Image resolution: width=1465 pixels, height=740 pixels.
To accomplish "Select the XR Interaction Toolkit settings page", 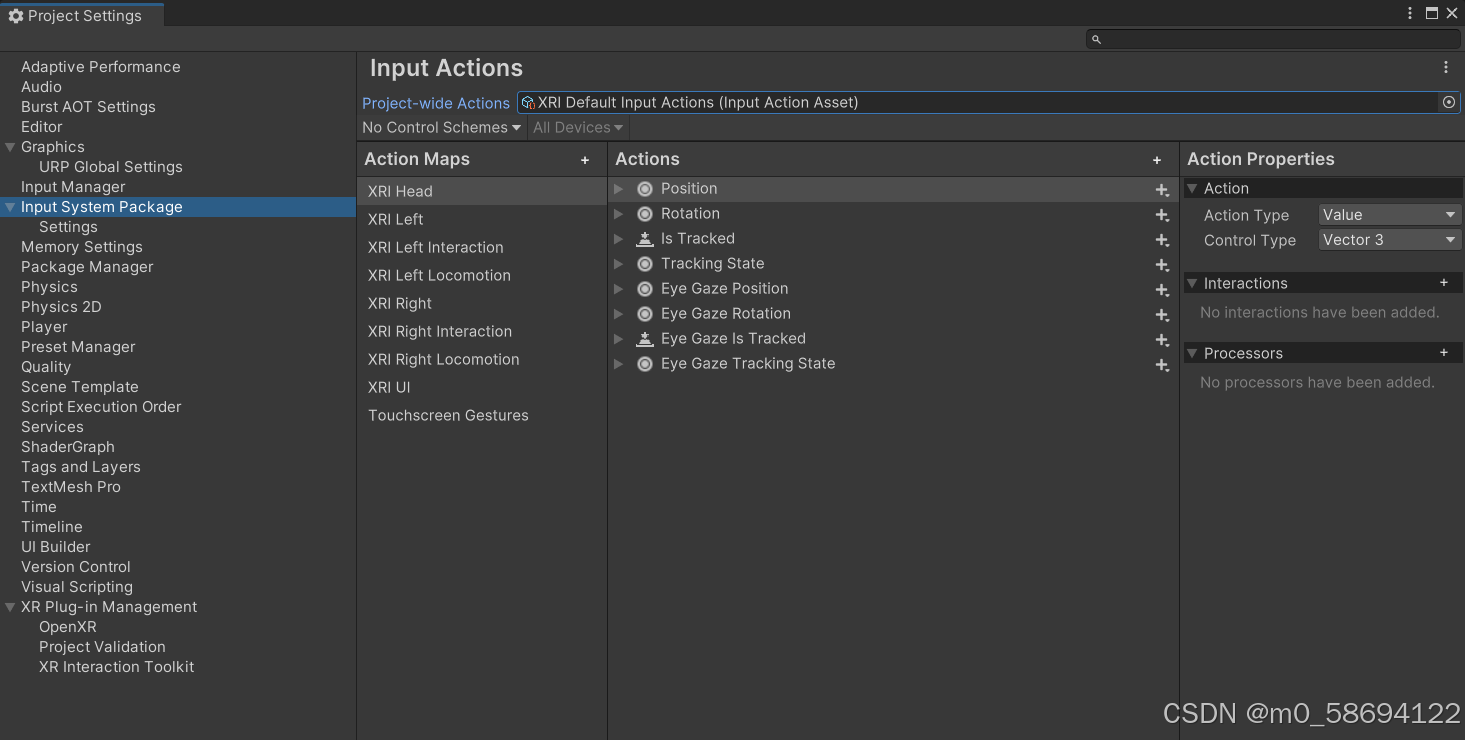I will pyautogui.click(x=116, y=666).
